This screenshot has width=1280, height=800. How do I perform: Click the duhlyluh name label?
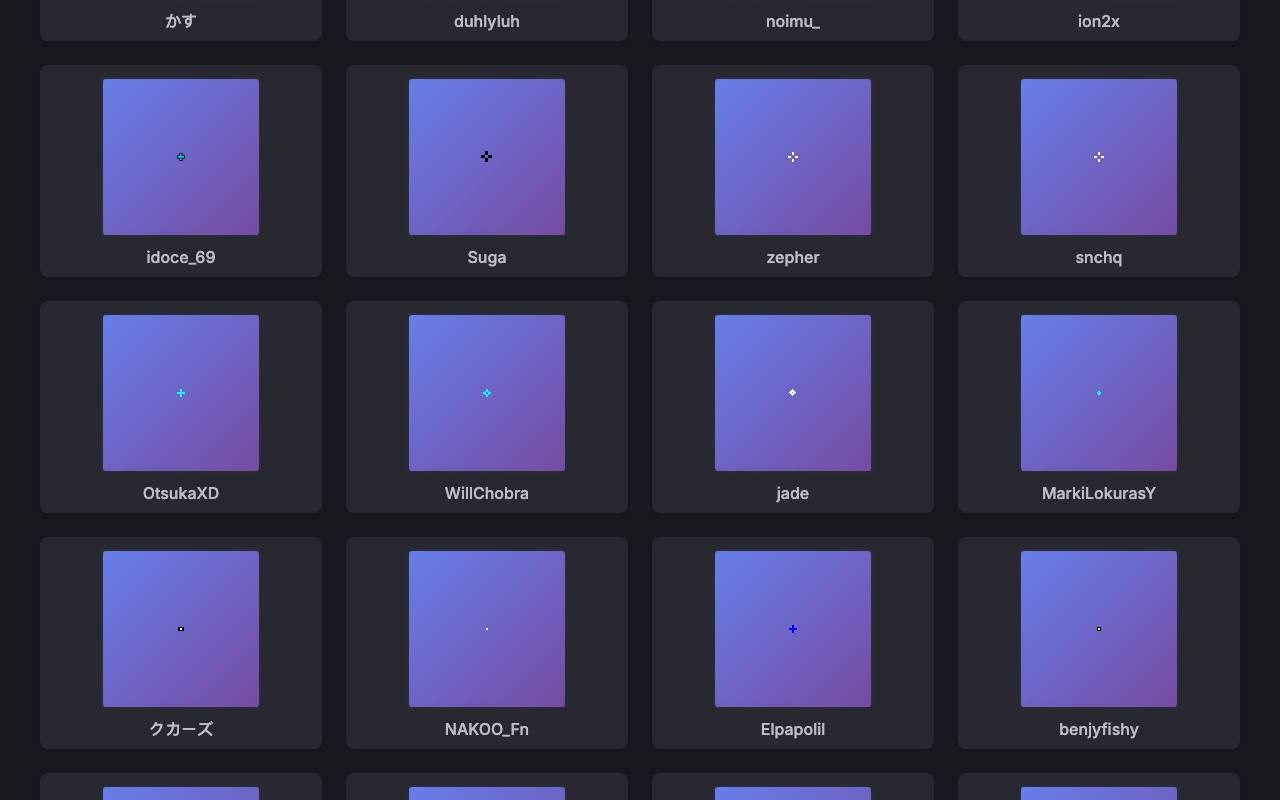tap(487, 22)
